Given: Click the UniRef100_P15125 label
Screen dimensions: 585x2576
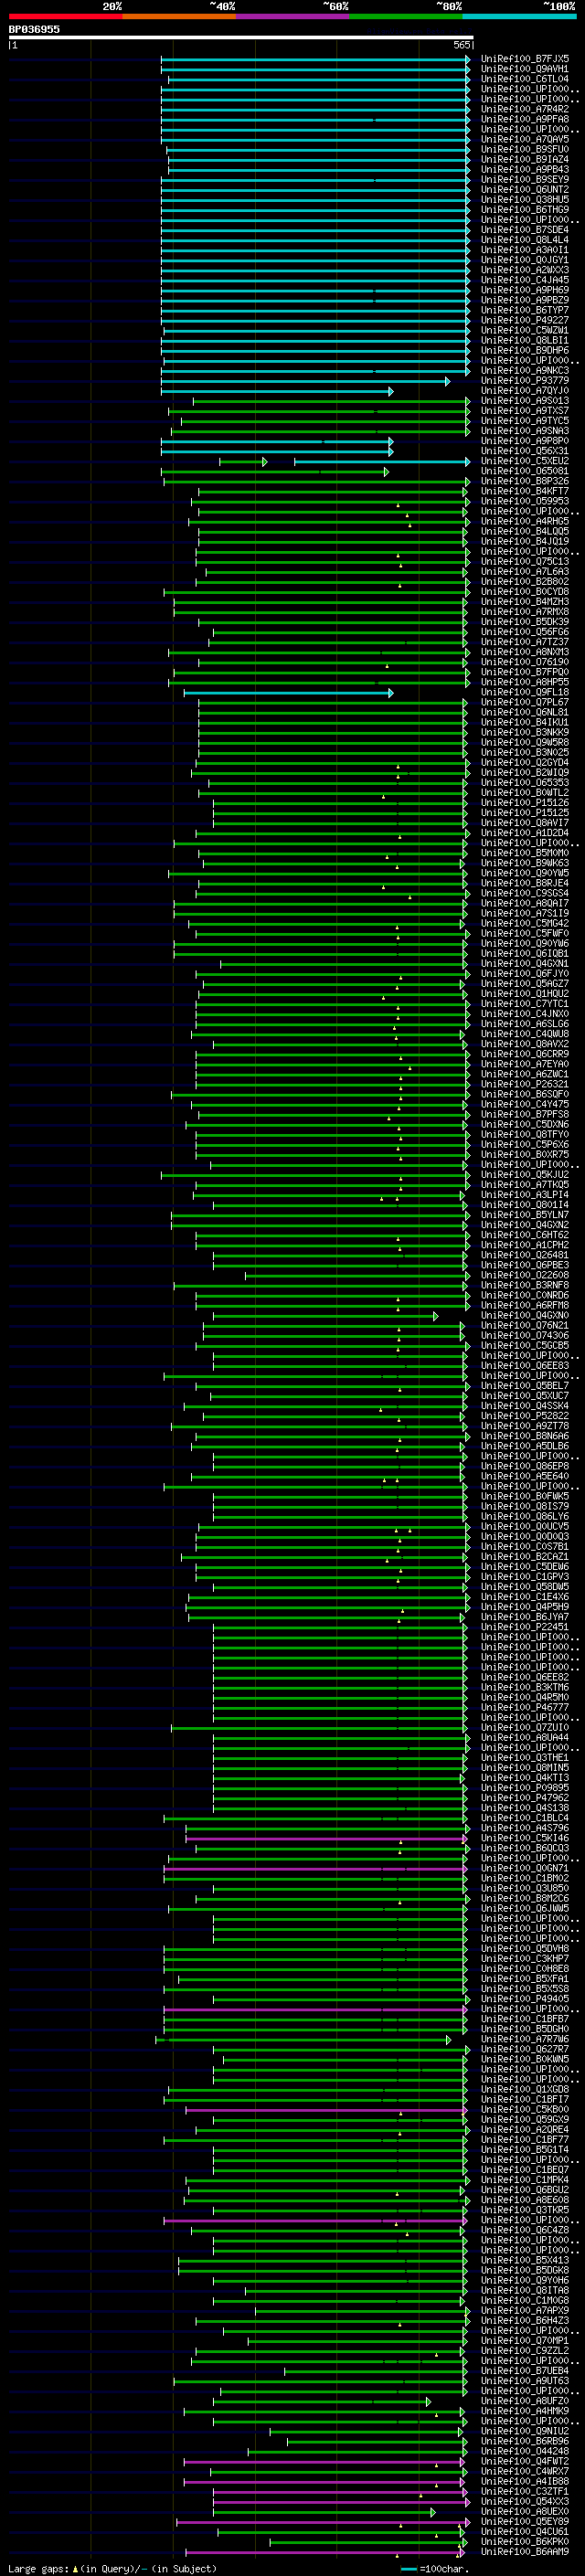Looking at the screenshot, I should pyautogui.click(x=525, y=812).
